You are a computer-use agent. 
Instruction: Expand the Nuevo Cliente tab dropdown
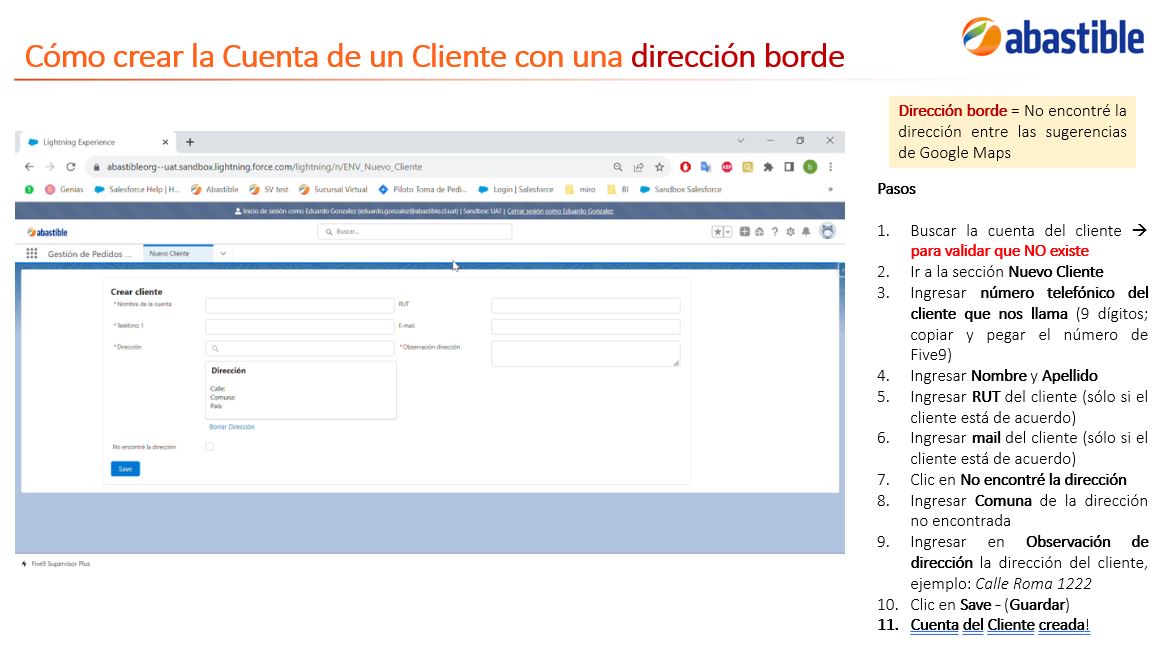point(223,254)
